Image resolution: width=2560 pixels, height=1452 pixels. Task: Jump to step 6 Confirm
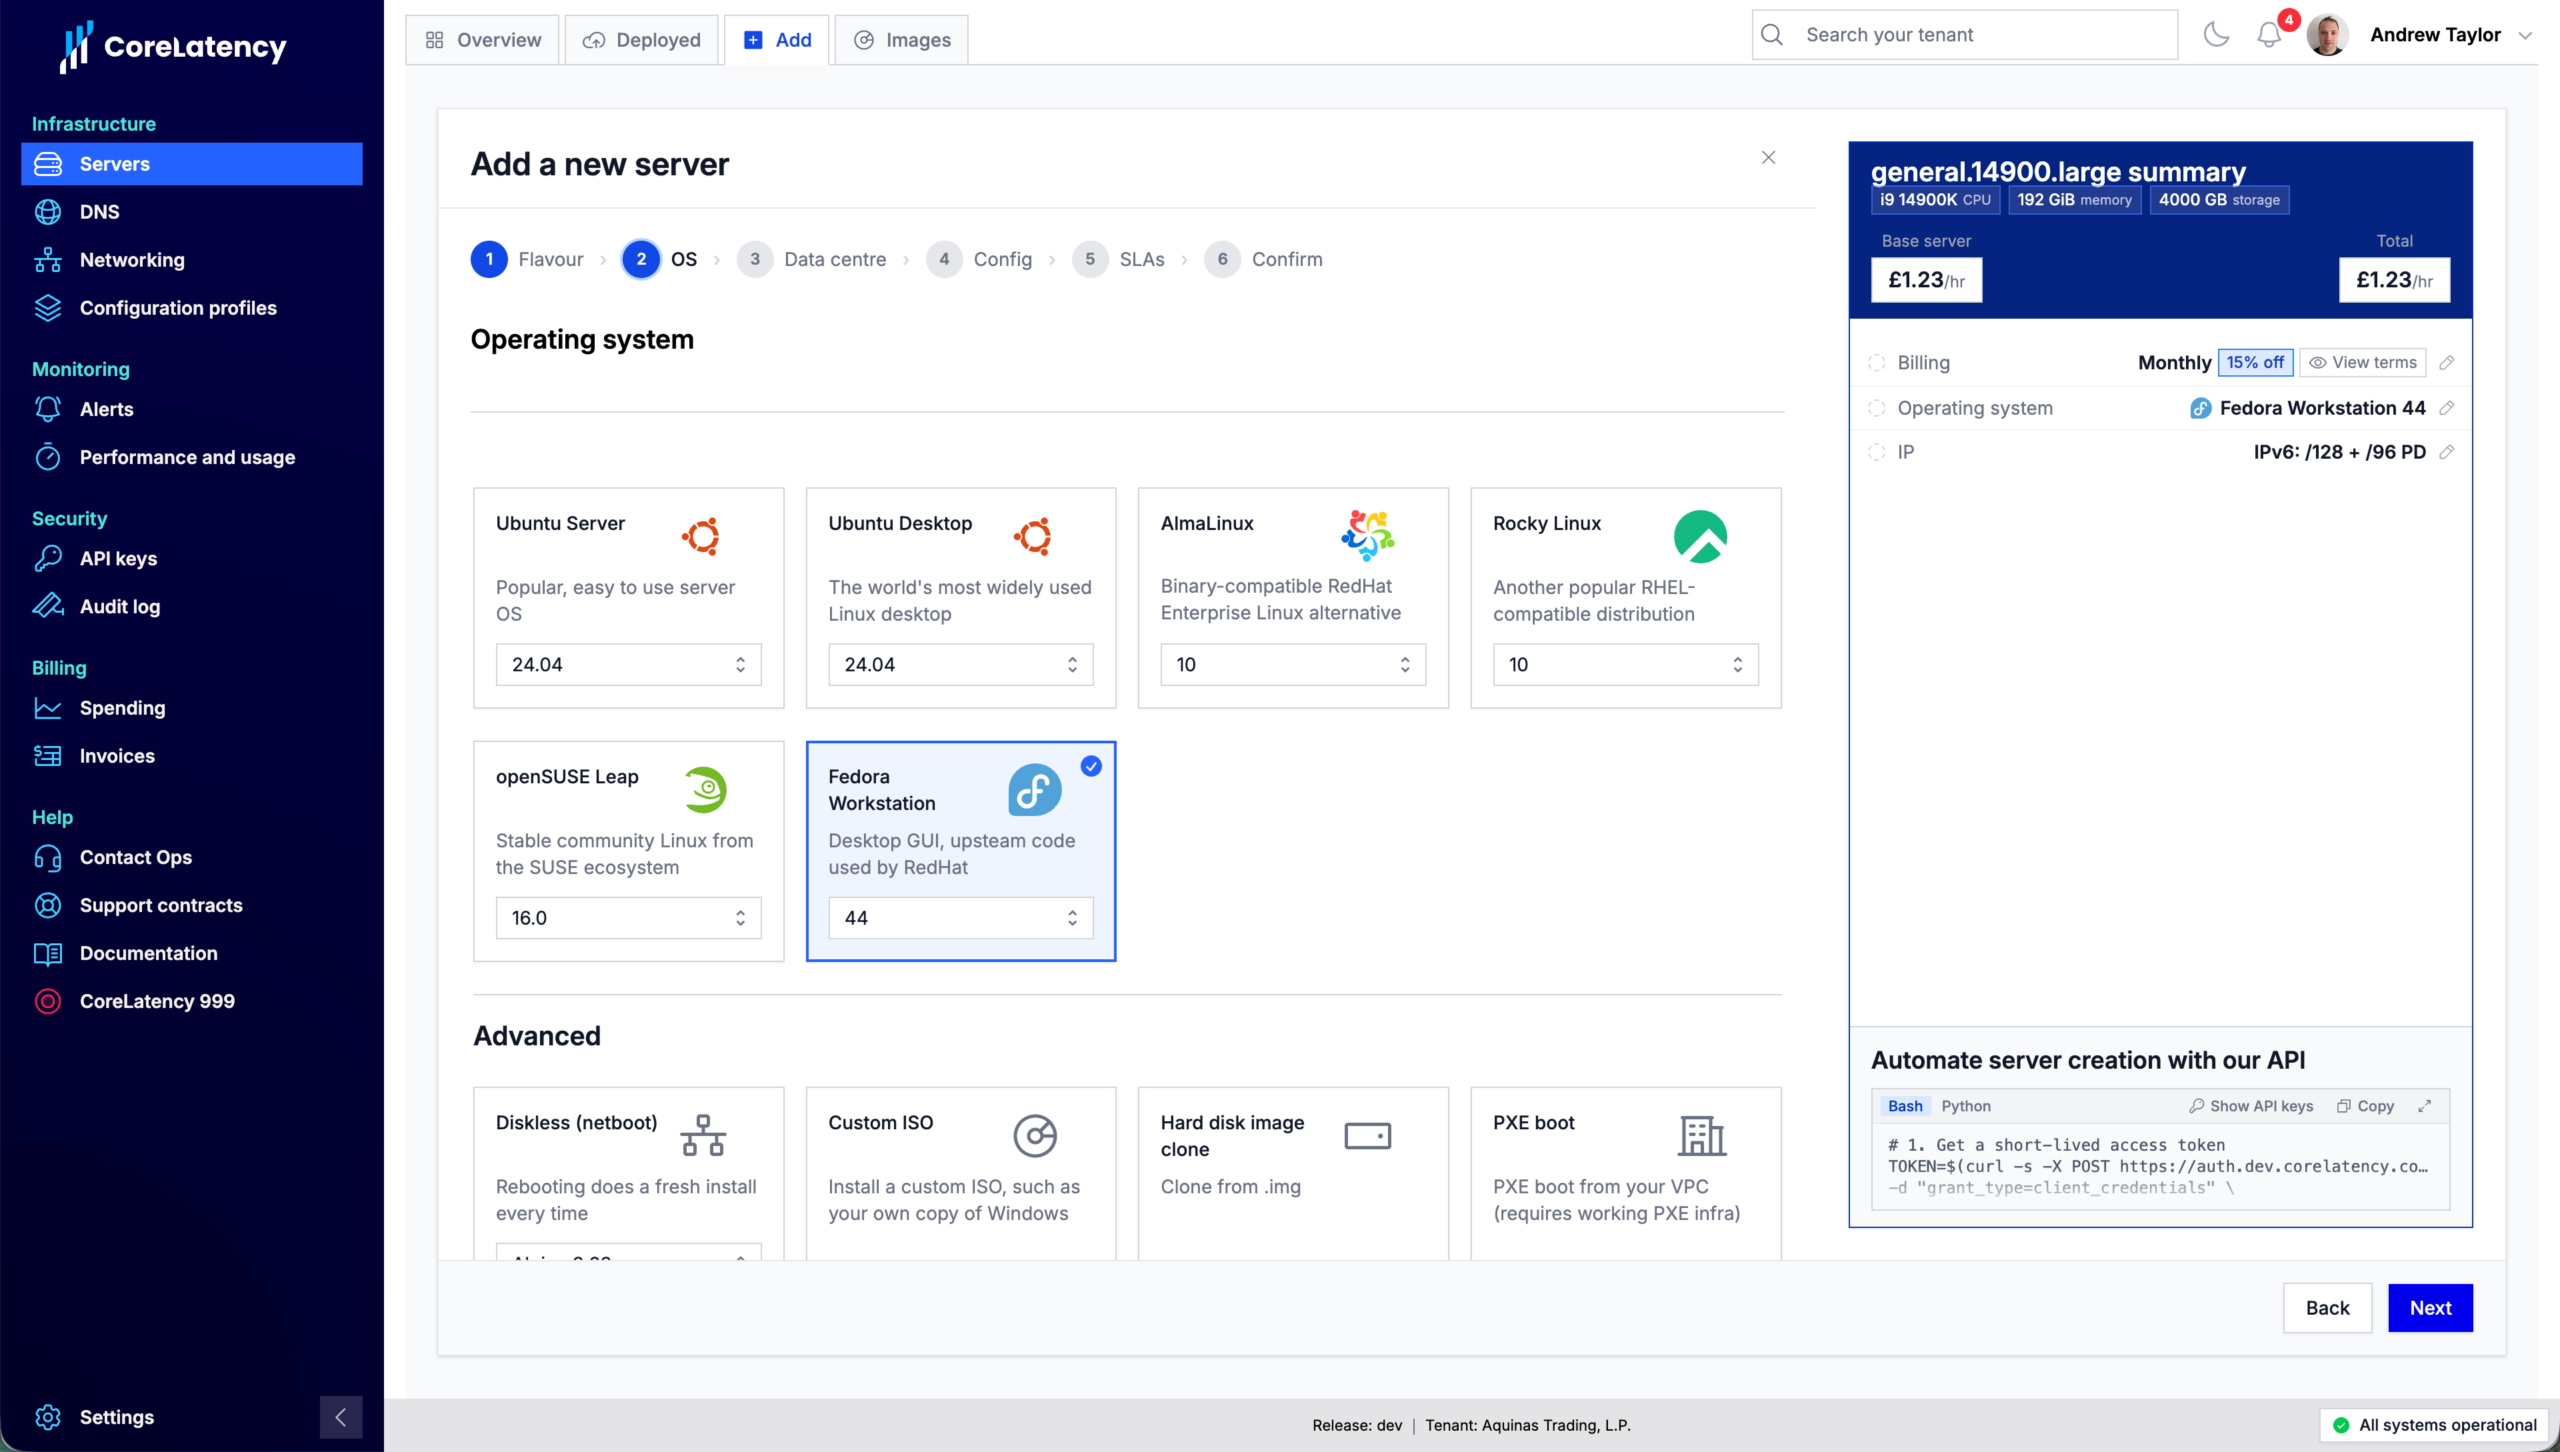pyautogui.click(x=1263, y=259)
